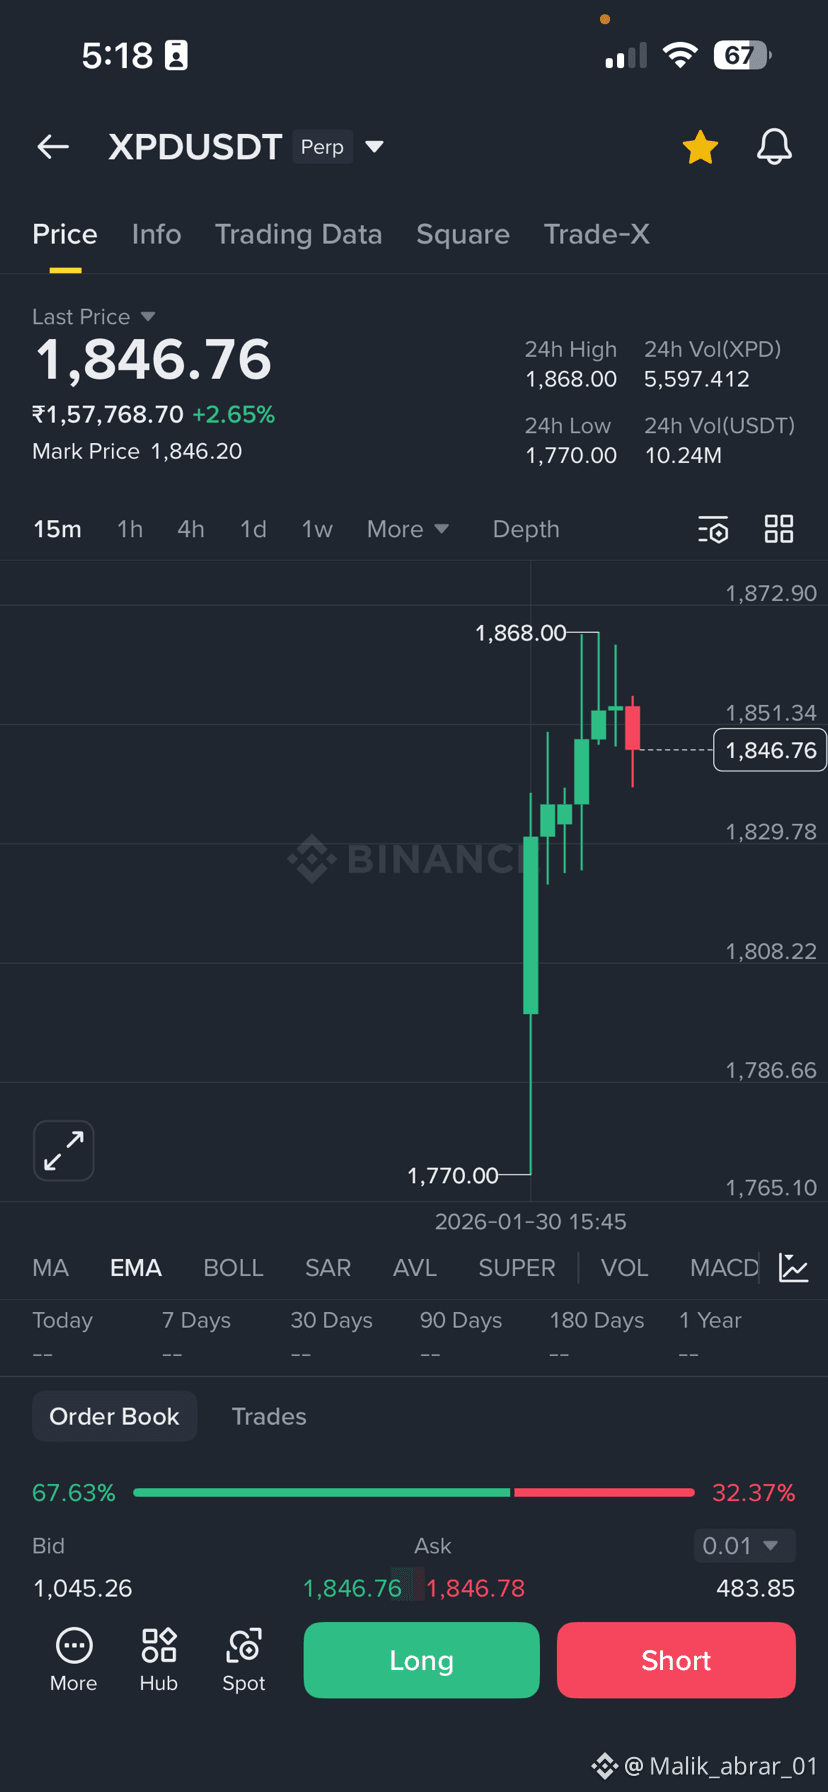Toggle the VOL indicator
828x1792 pixels.
tap(624, 1268)
